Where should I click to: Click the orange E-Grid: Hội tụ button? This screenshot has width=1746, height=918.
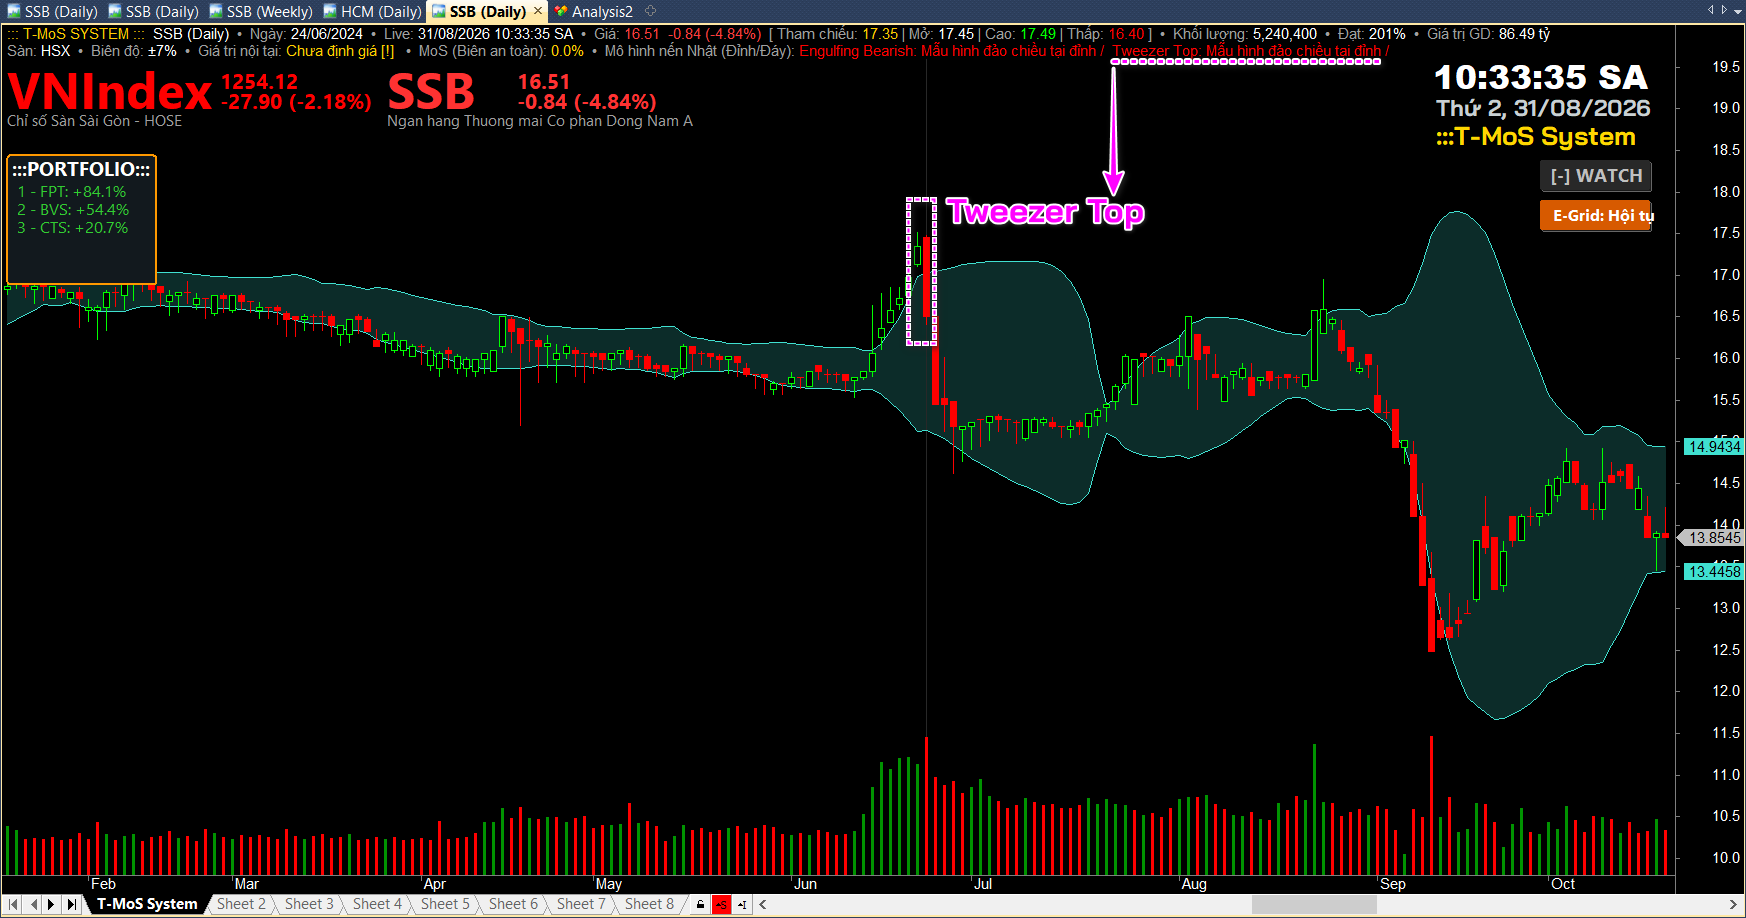pyautogui.click(x=1595, y=215)
